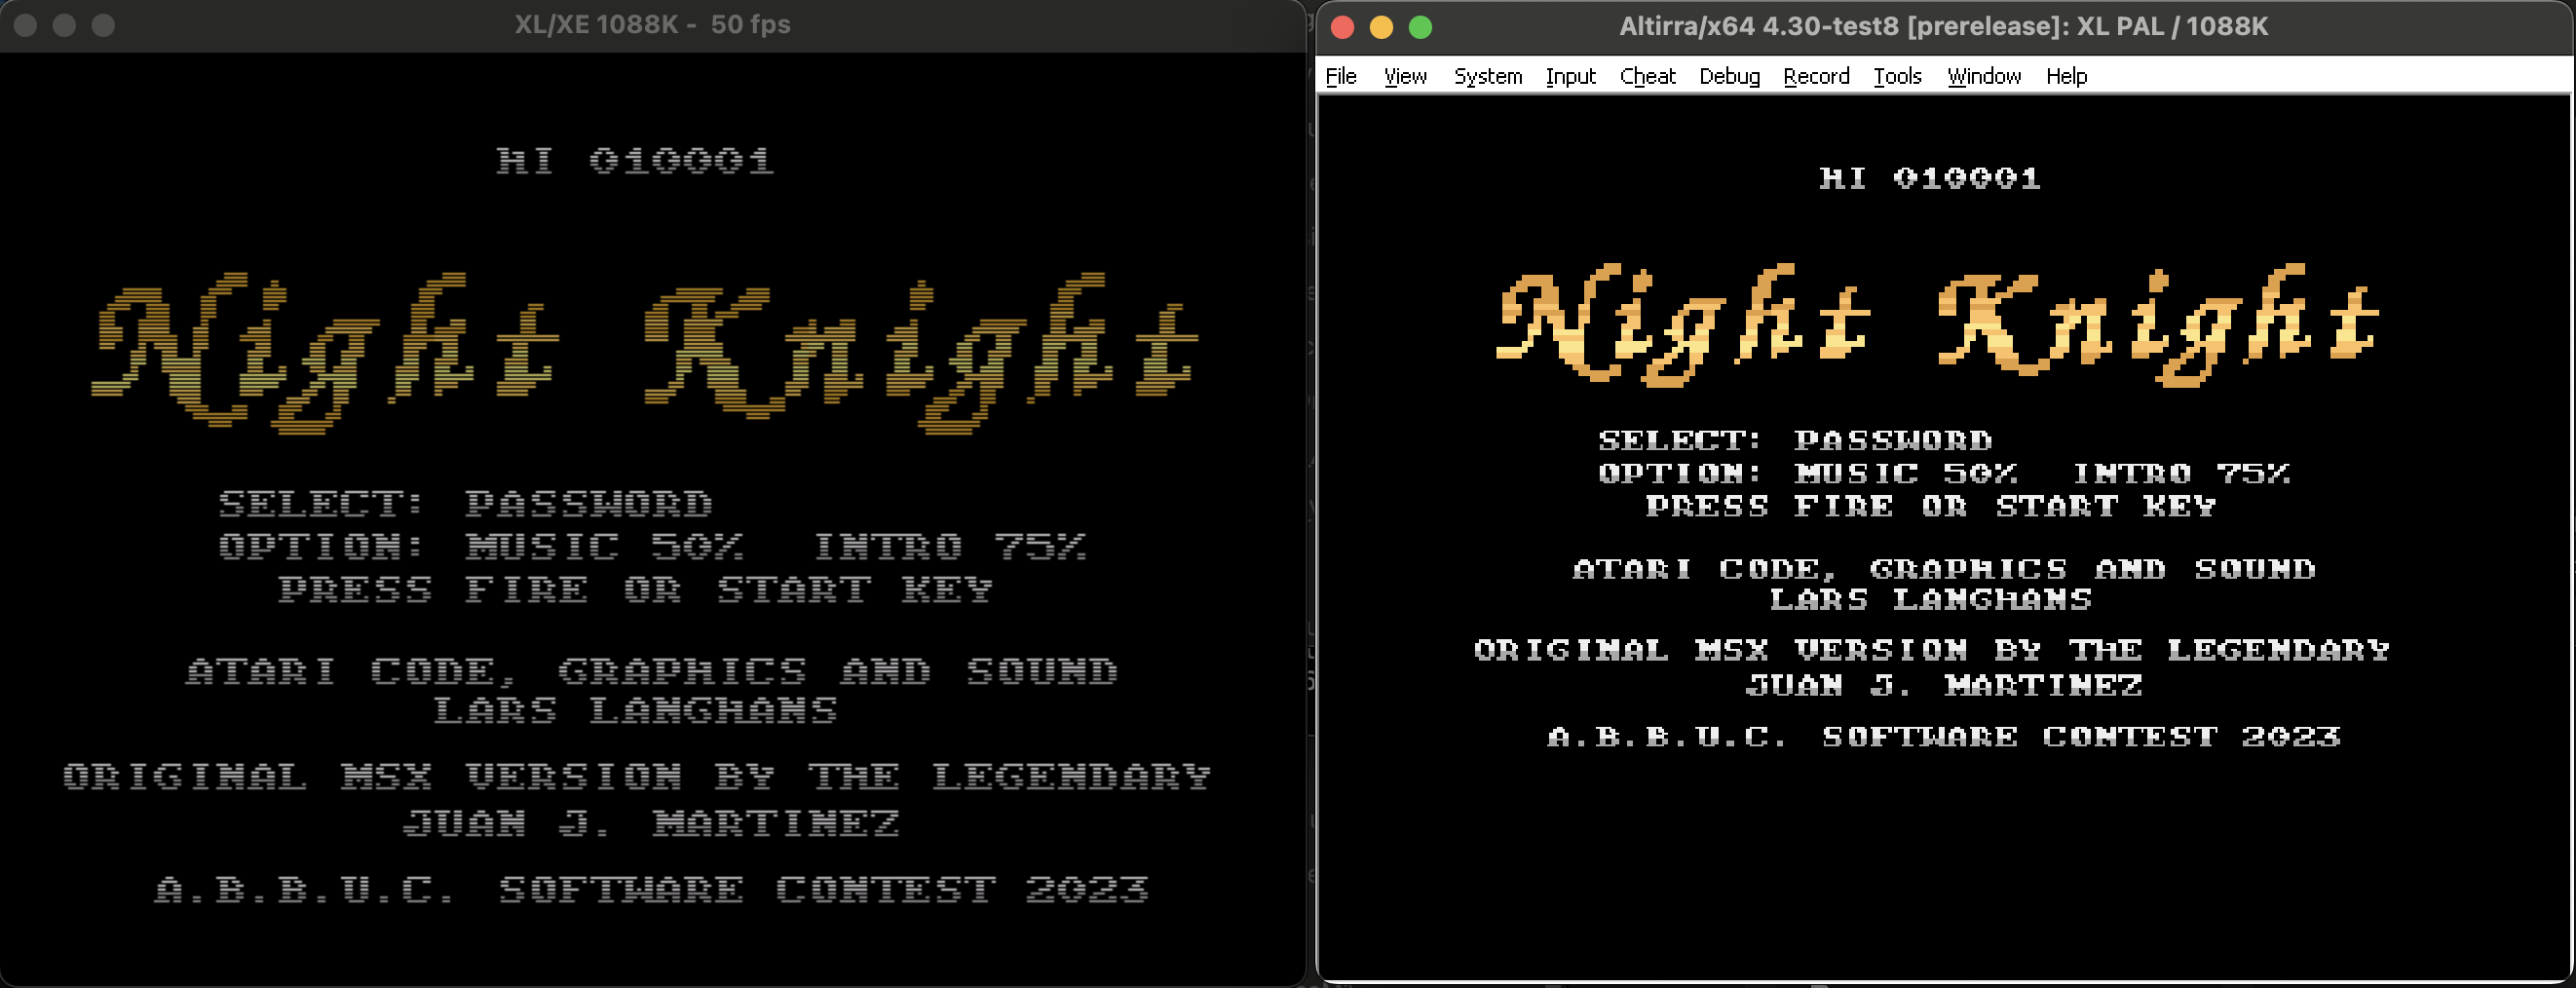The width and height of the screenshot is (2576, 988).
Task: Click the Altirra/x64 4.30-test8 title bar
Action: 1942,27
